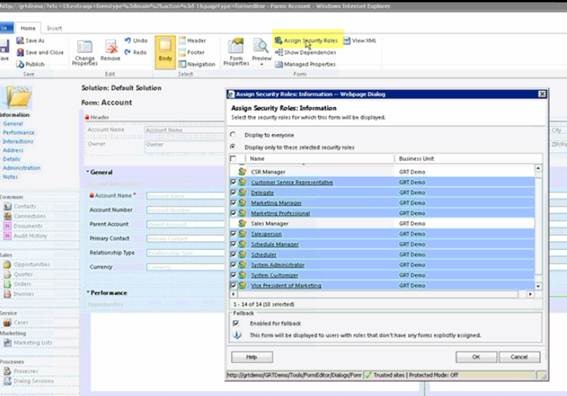Uncheck the Marketing Manager role checkbox
Screen dimensions: 567x396
233,203
